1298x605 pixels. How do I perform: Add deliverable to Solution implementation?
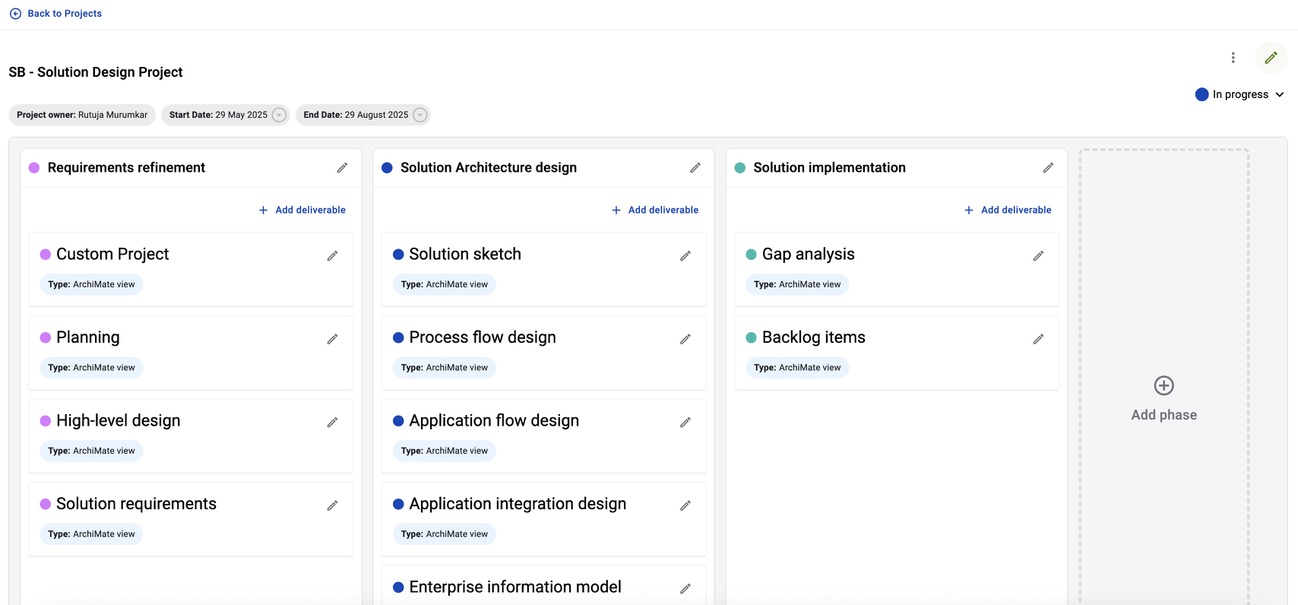[1007, 210]
